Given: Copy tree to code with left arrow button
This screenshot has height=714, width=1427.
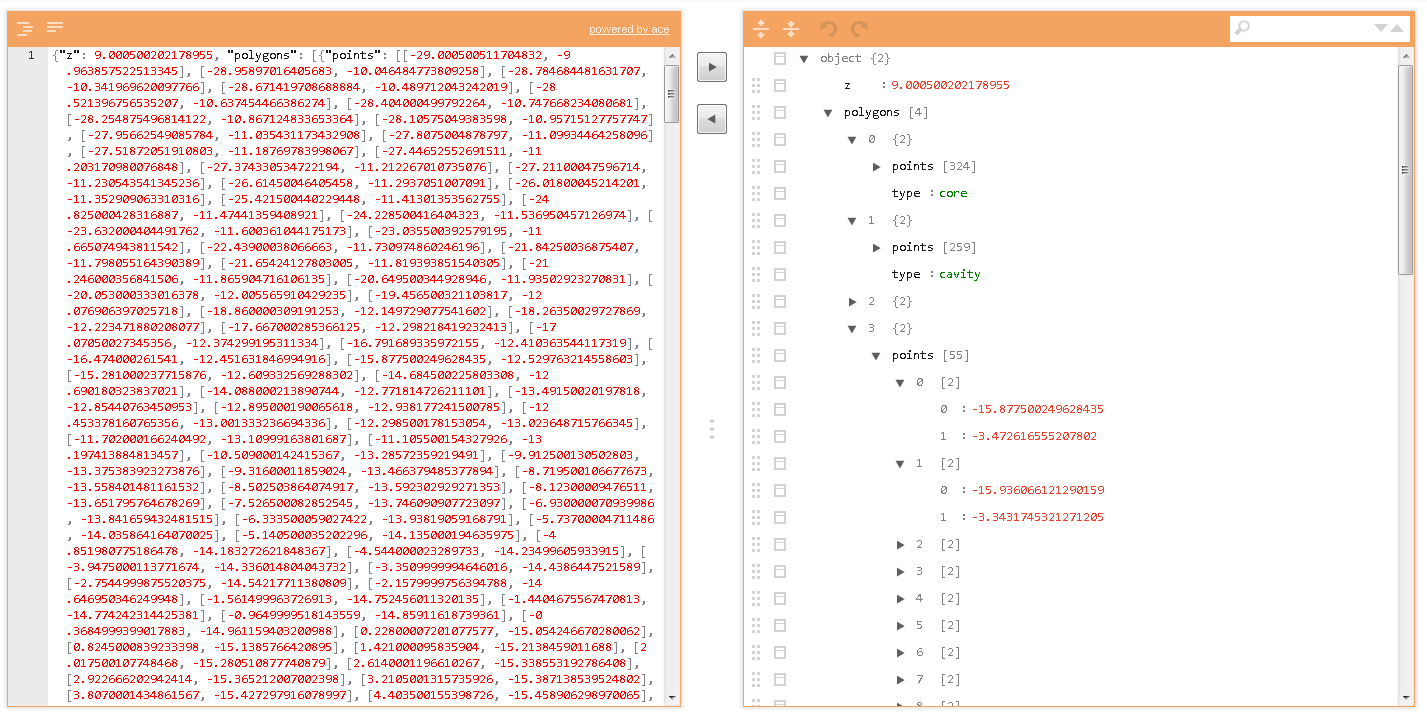Looking at the screenshot, I should point(711,118).
